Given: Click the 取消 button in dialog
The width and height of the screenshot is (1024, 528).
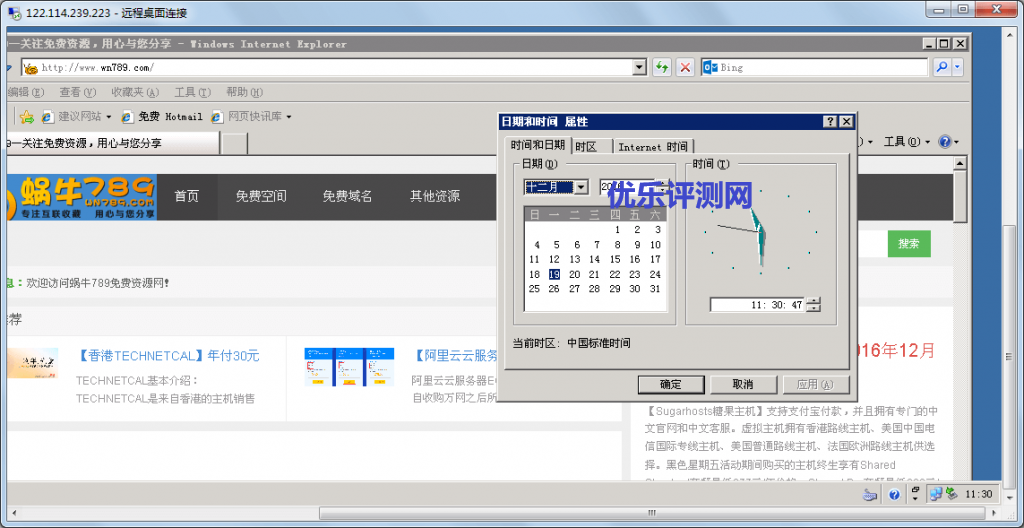Looking at the screenshot, I should 742,385.
